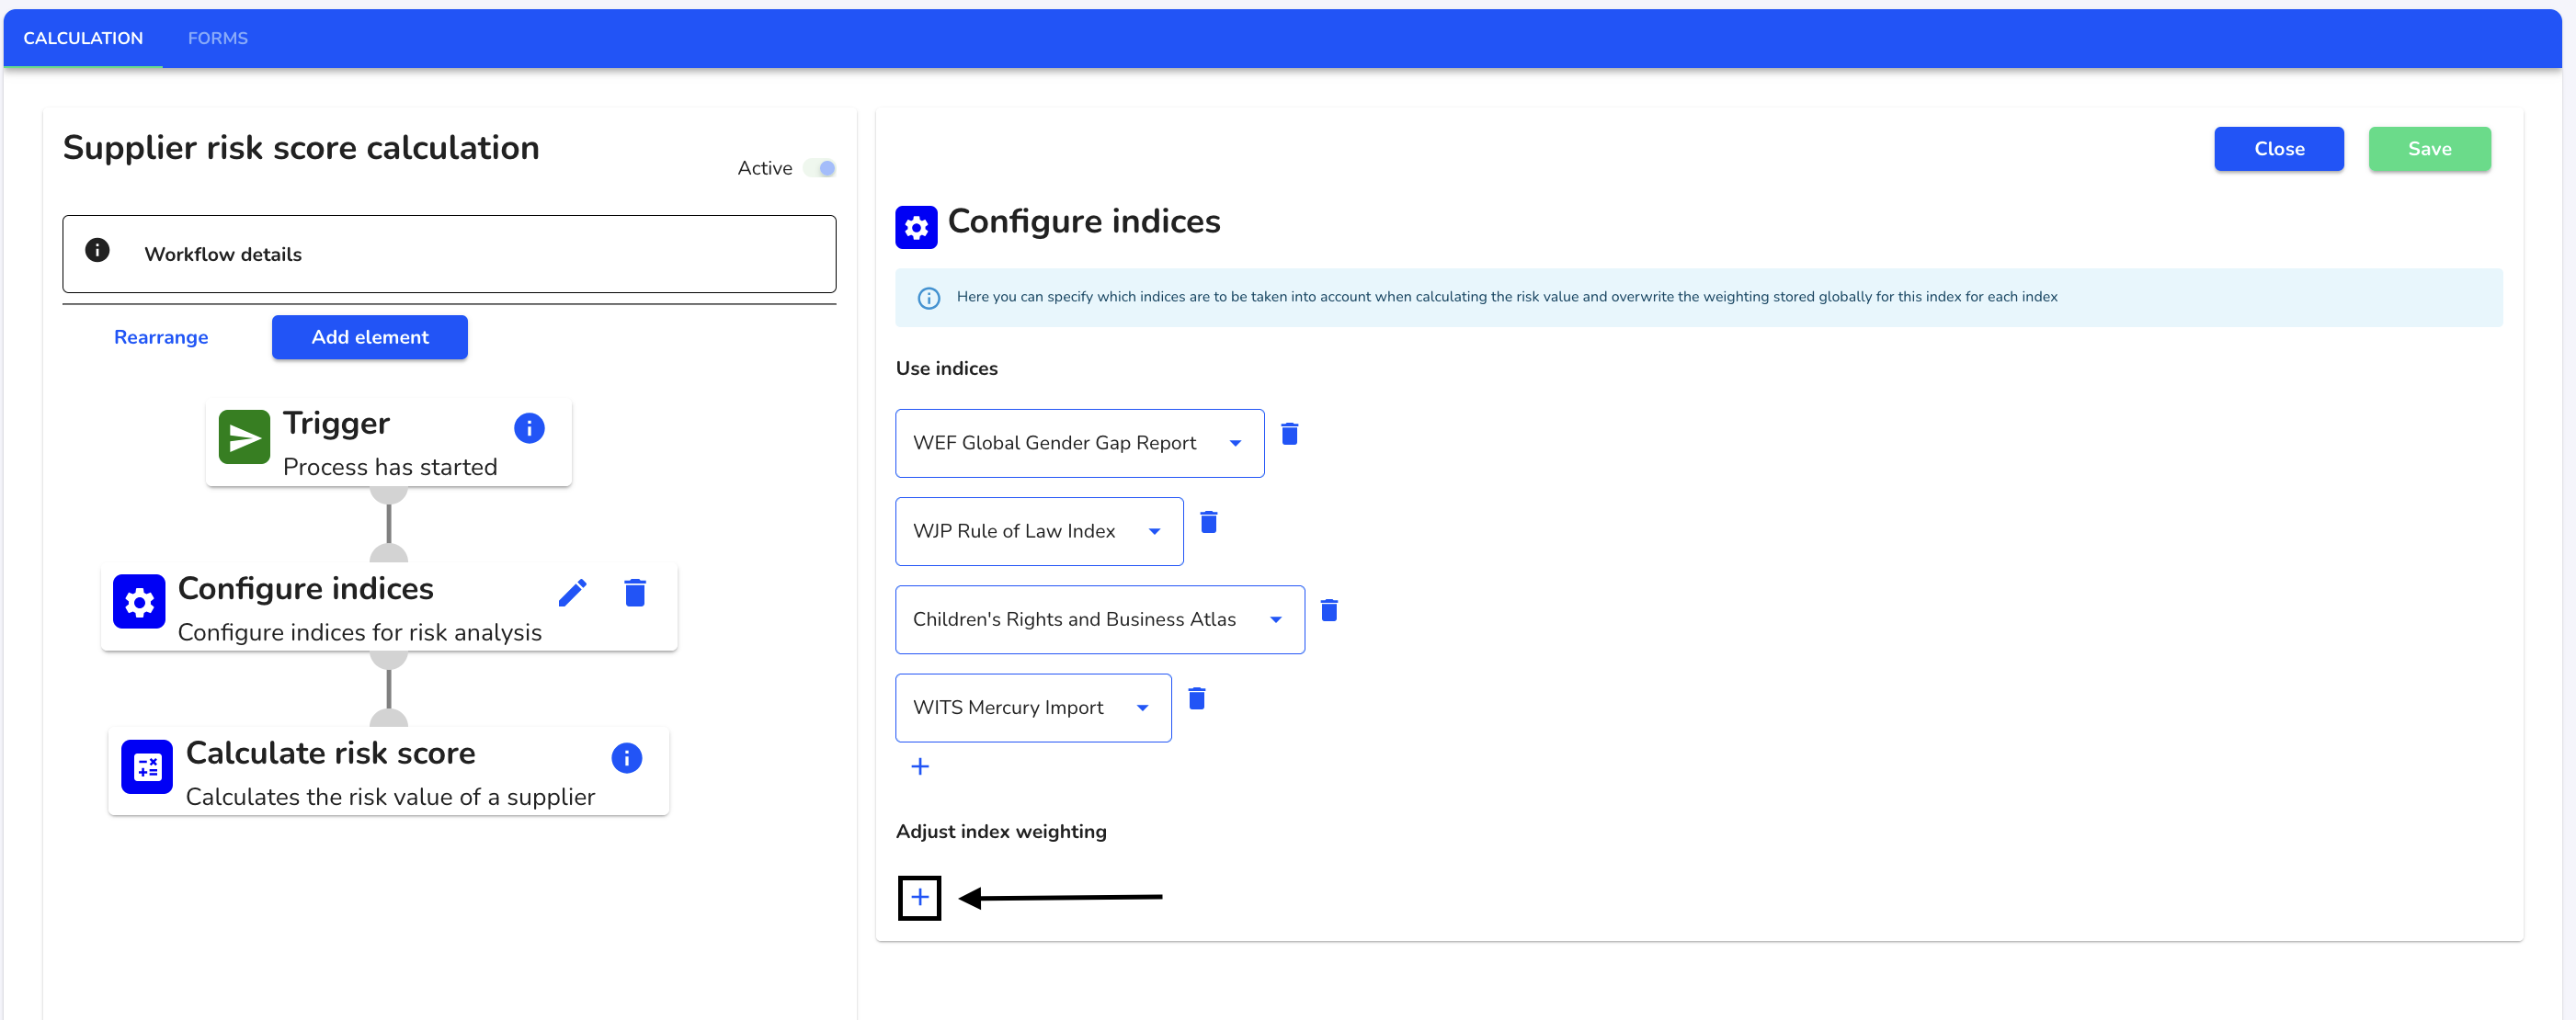Select the Calculate risk score card title
This screenshot has height=1020, width=2576.
pyautogui.click(x=330, y=753)
